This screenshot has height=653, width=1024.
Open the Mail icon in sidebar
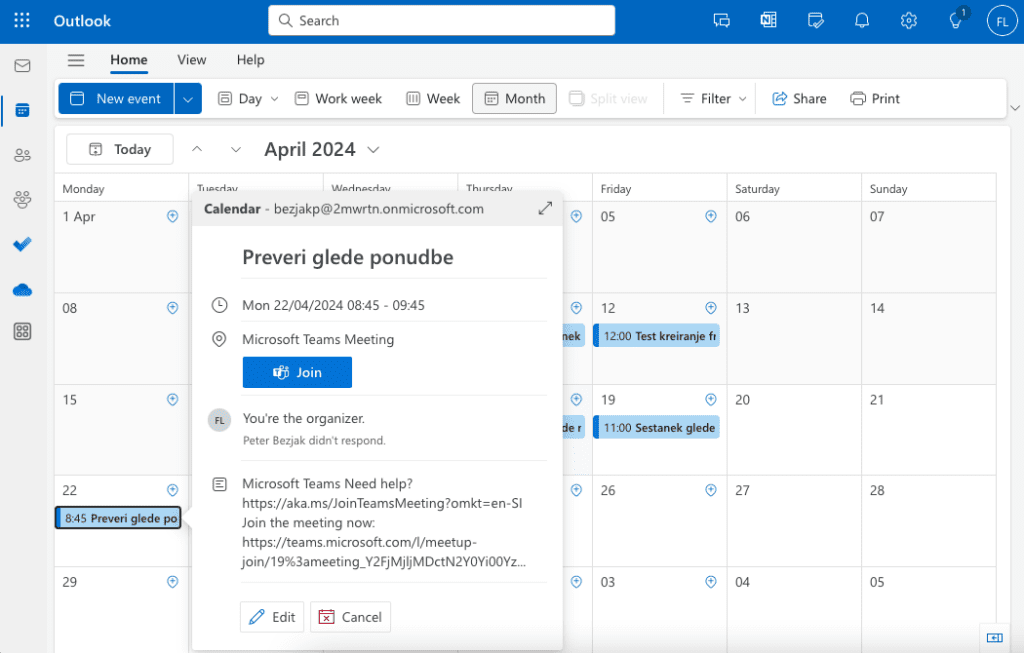(22, 66)
